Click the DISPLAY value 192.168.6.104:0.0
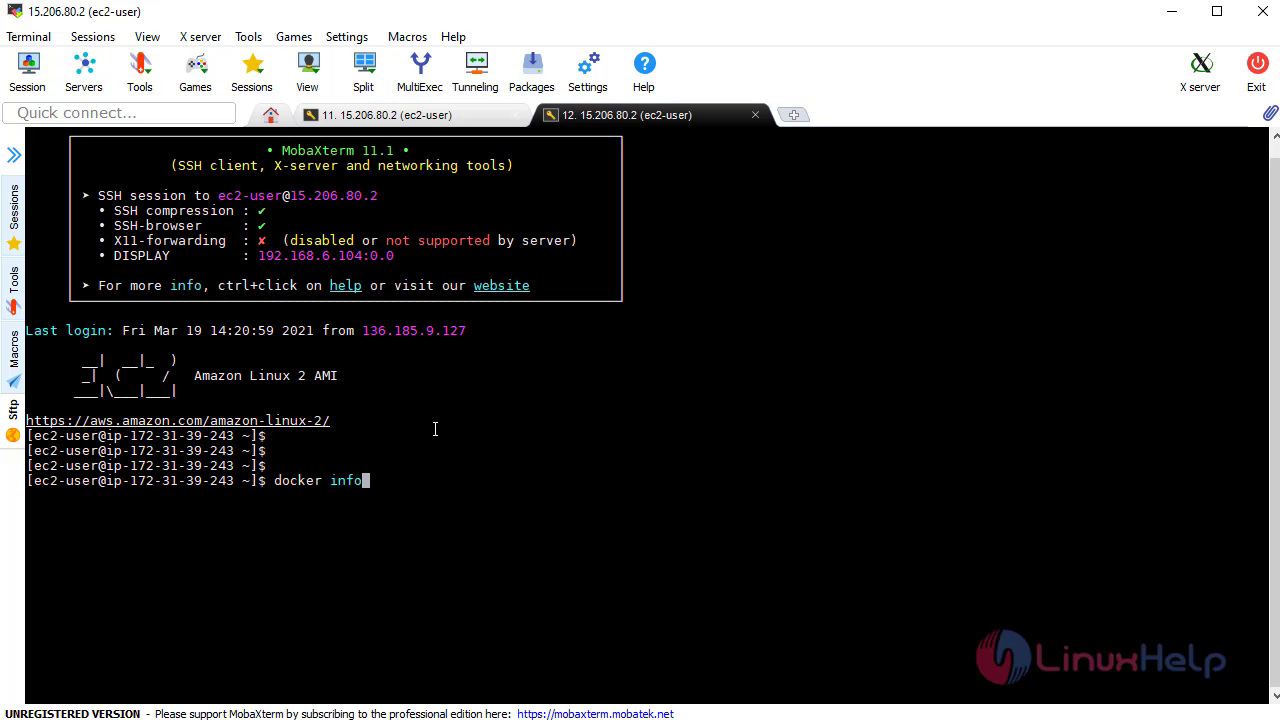 coord(326,256)
